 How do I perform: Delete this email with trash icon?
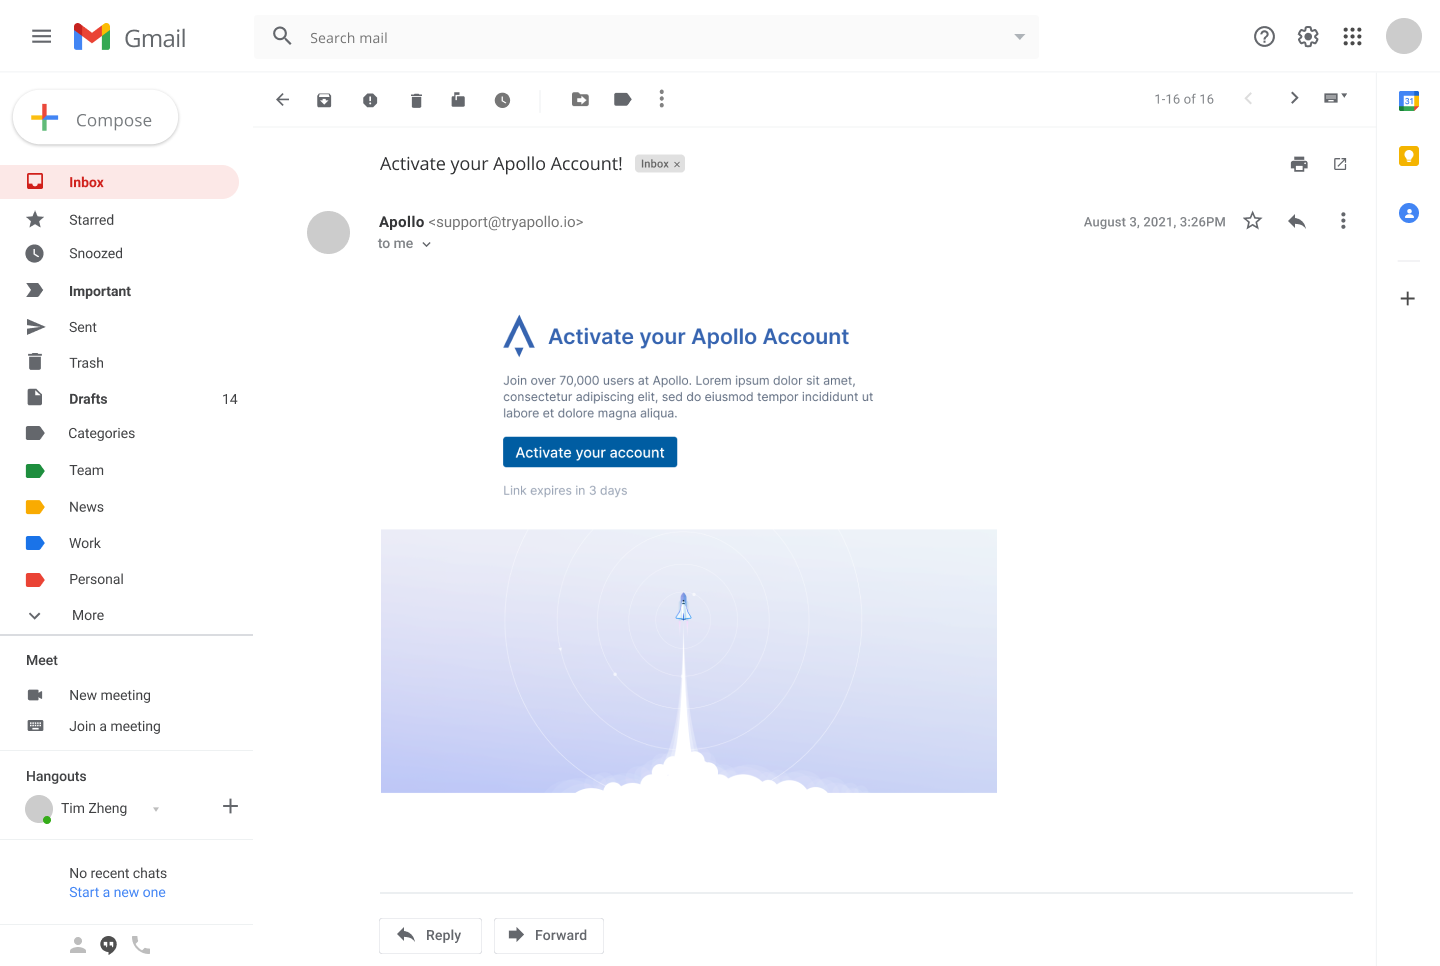(x=416, y=100)
